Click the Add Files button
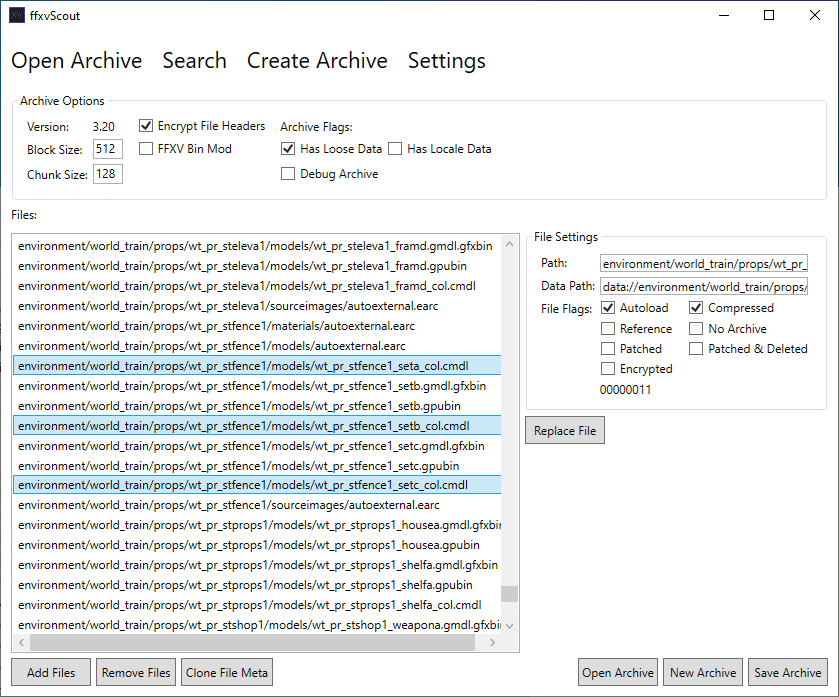Viewport: 839px width, 697px height. click(51, 673)
